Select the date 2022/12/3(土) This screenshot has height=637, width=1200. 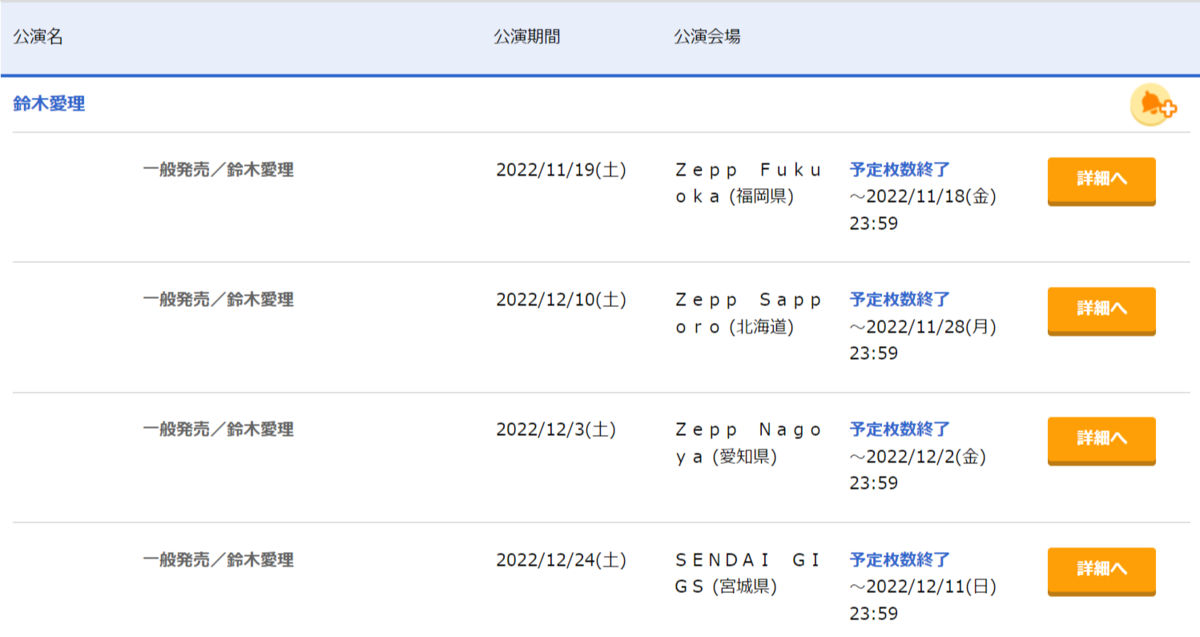[556, 430]
